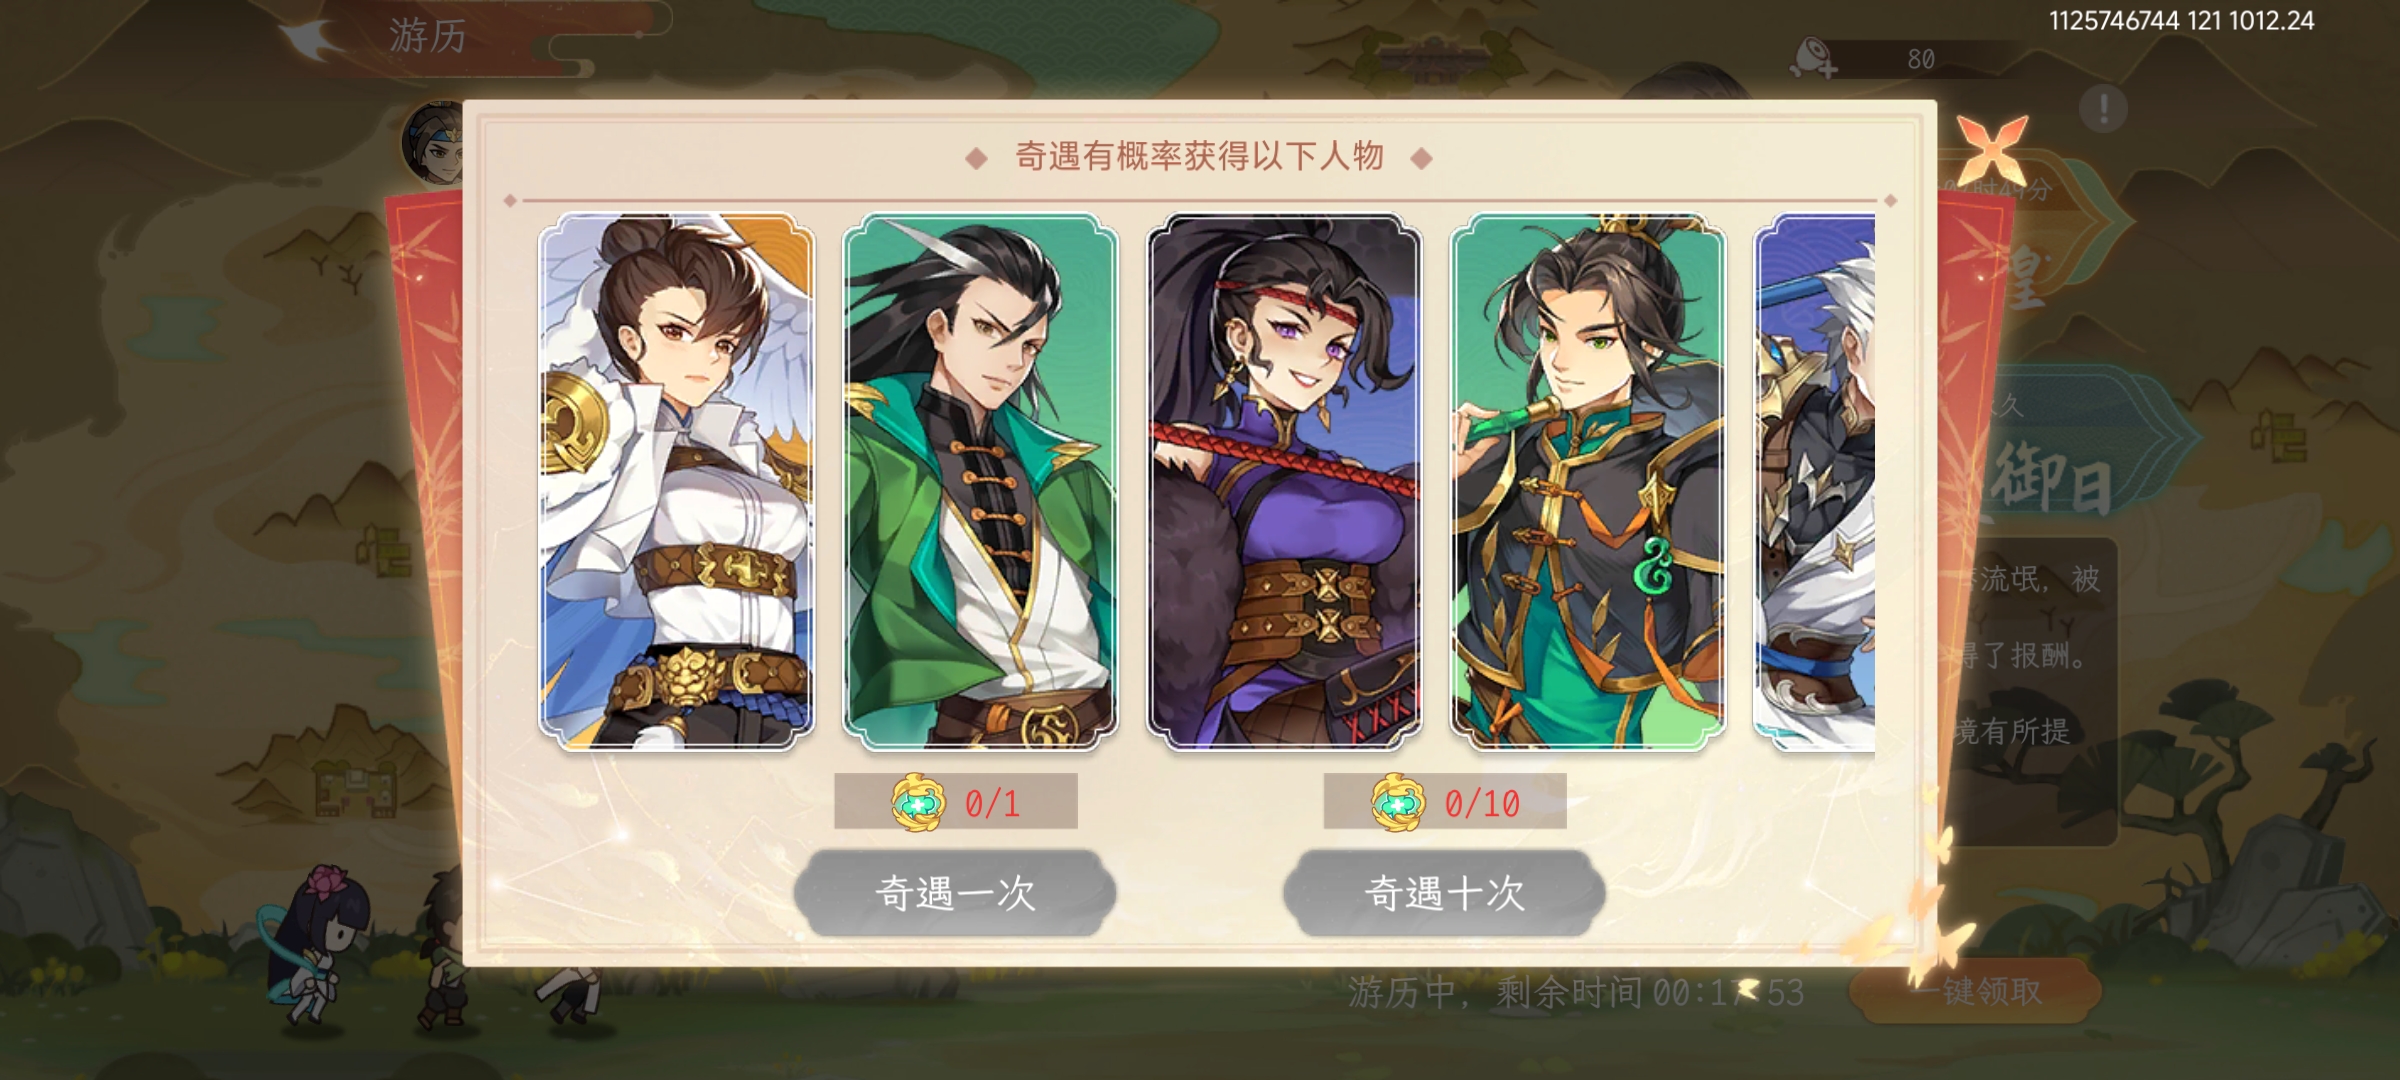2400x1080 pixels.
Task: Select the green-cloaked swordsman card
Action: 980,481
